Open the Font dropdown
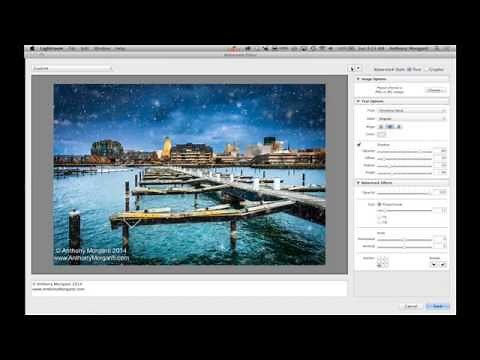This screenshot has width=480, height=360. [412, 111]
